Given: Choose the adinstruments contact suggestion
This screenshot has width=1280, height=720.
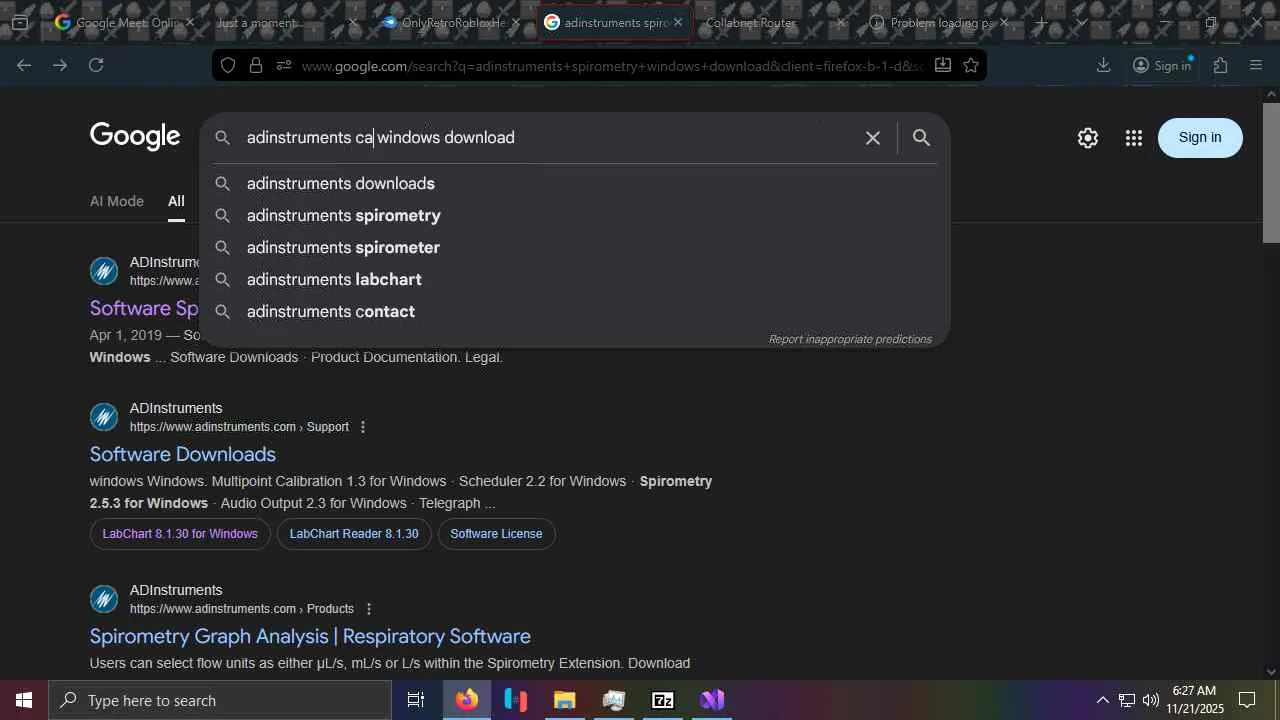Looking at the screenshot, I should coord(574,312).
